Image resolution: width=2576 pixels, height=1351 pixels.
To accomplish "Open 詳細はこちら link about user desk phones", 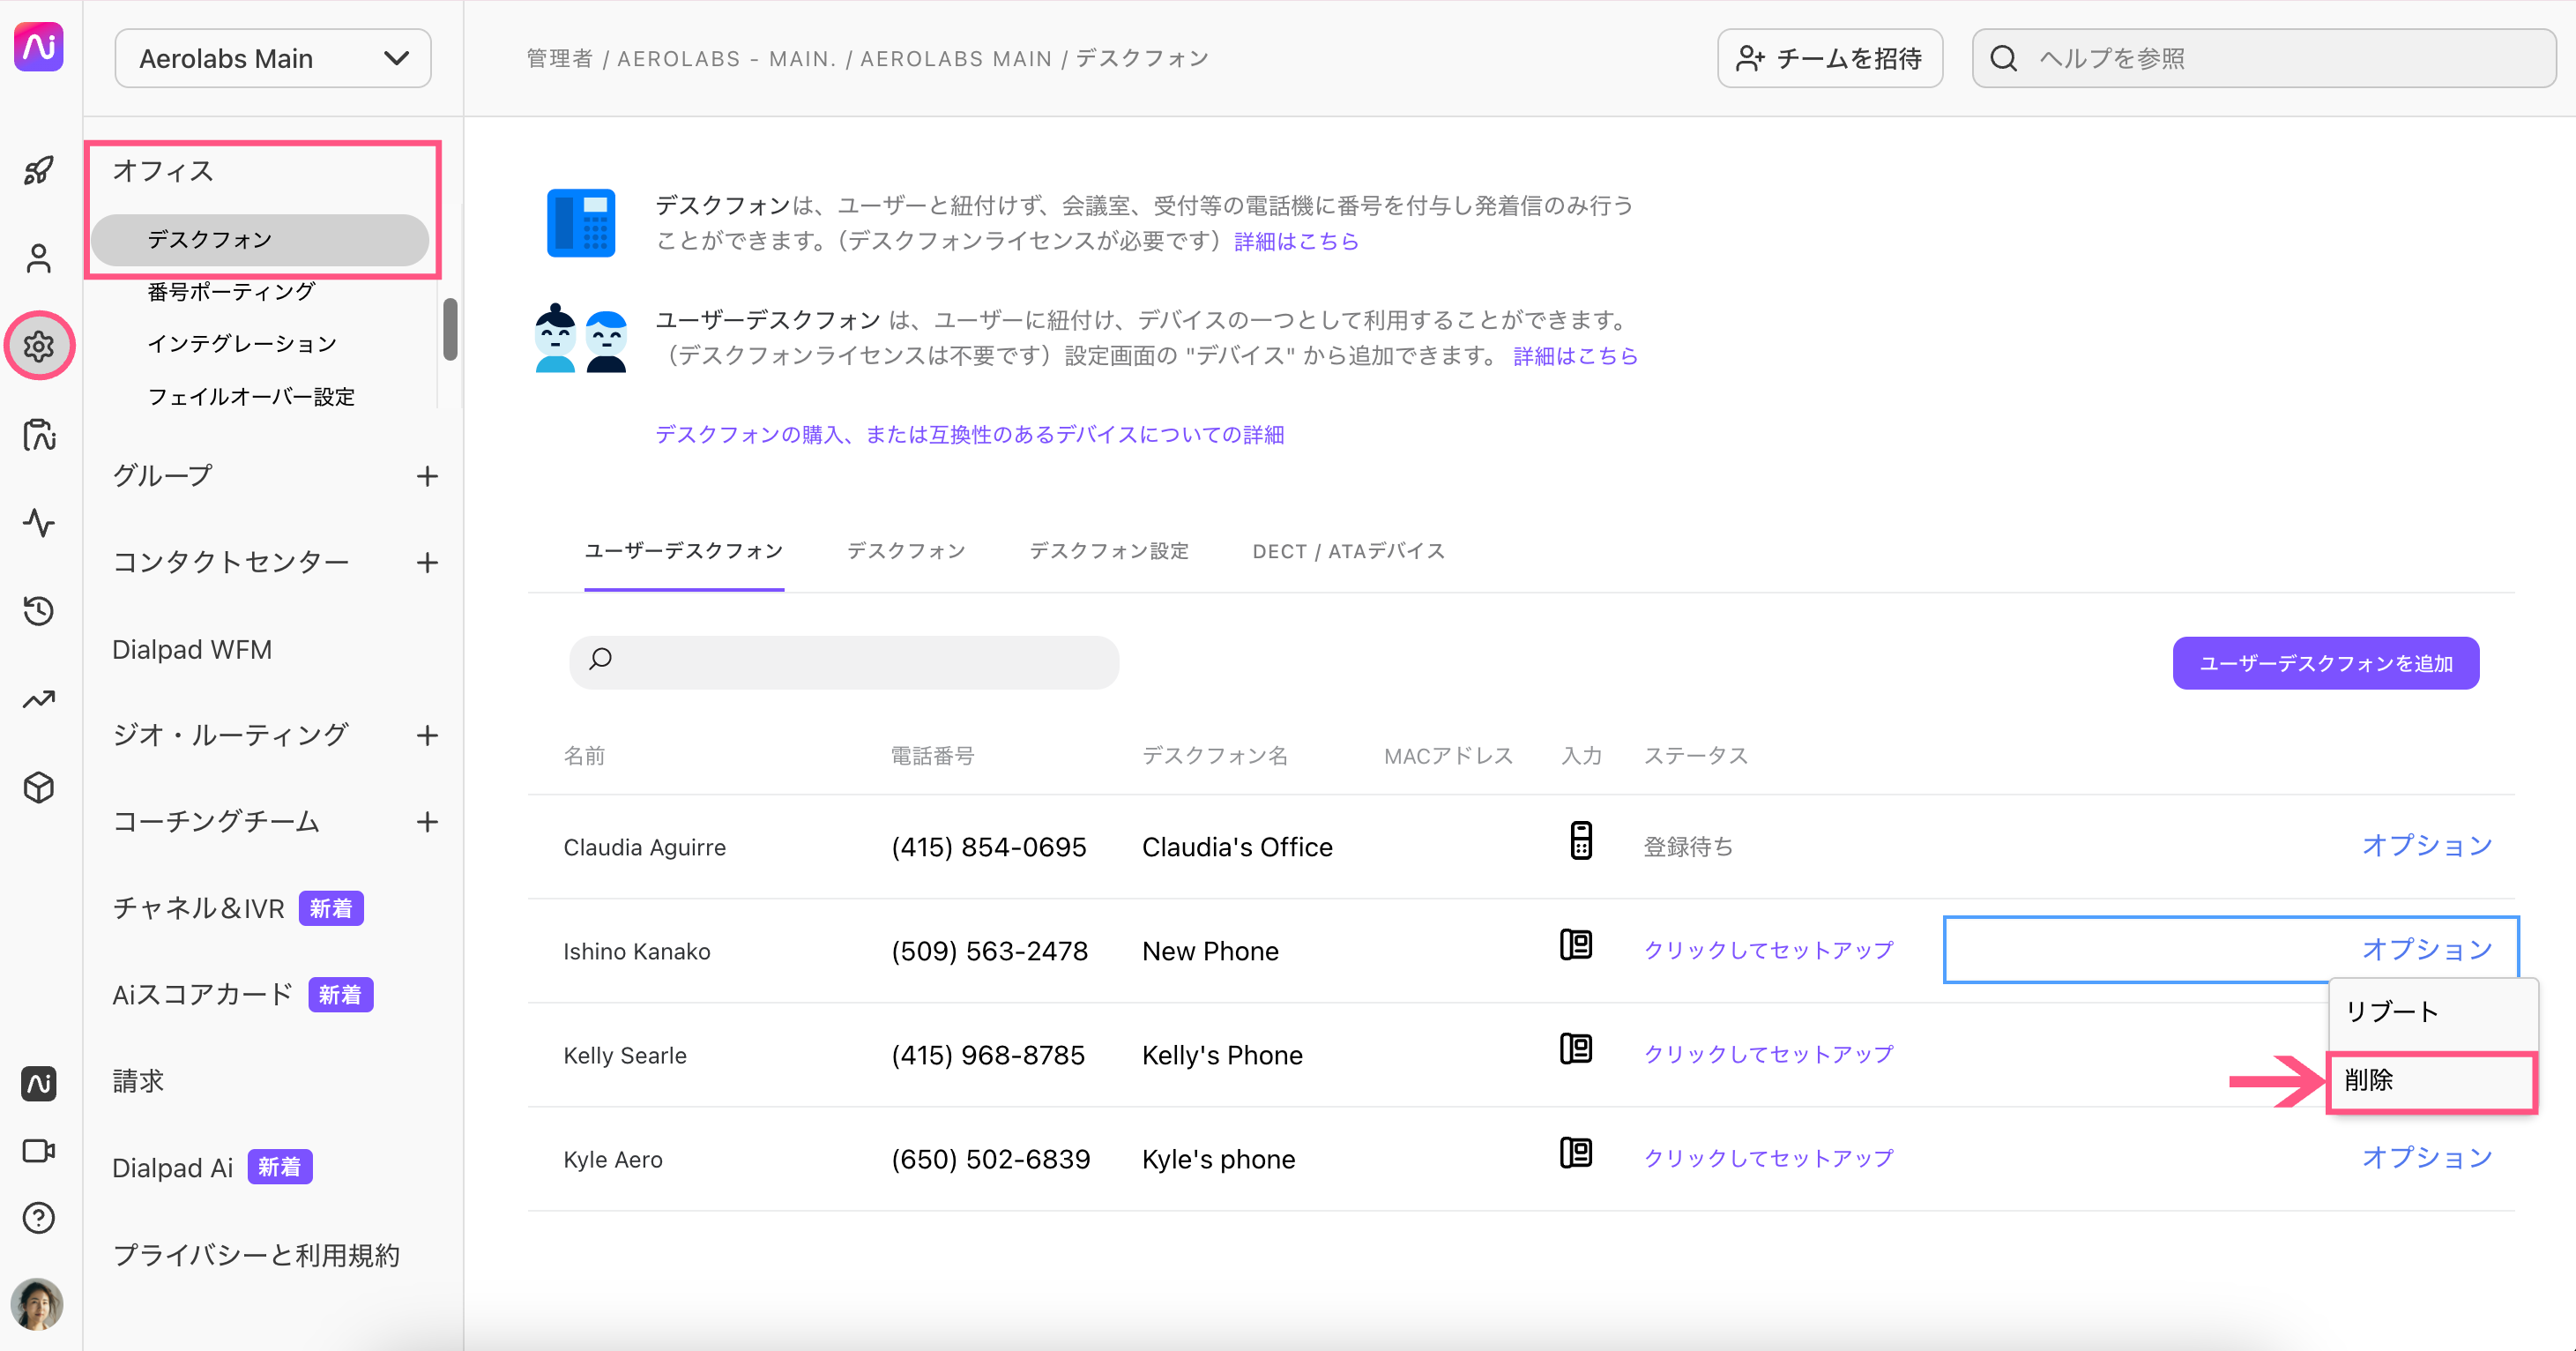I will 1575,356.
